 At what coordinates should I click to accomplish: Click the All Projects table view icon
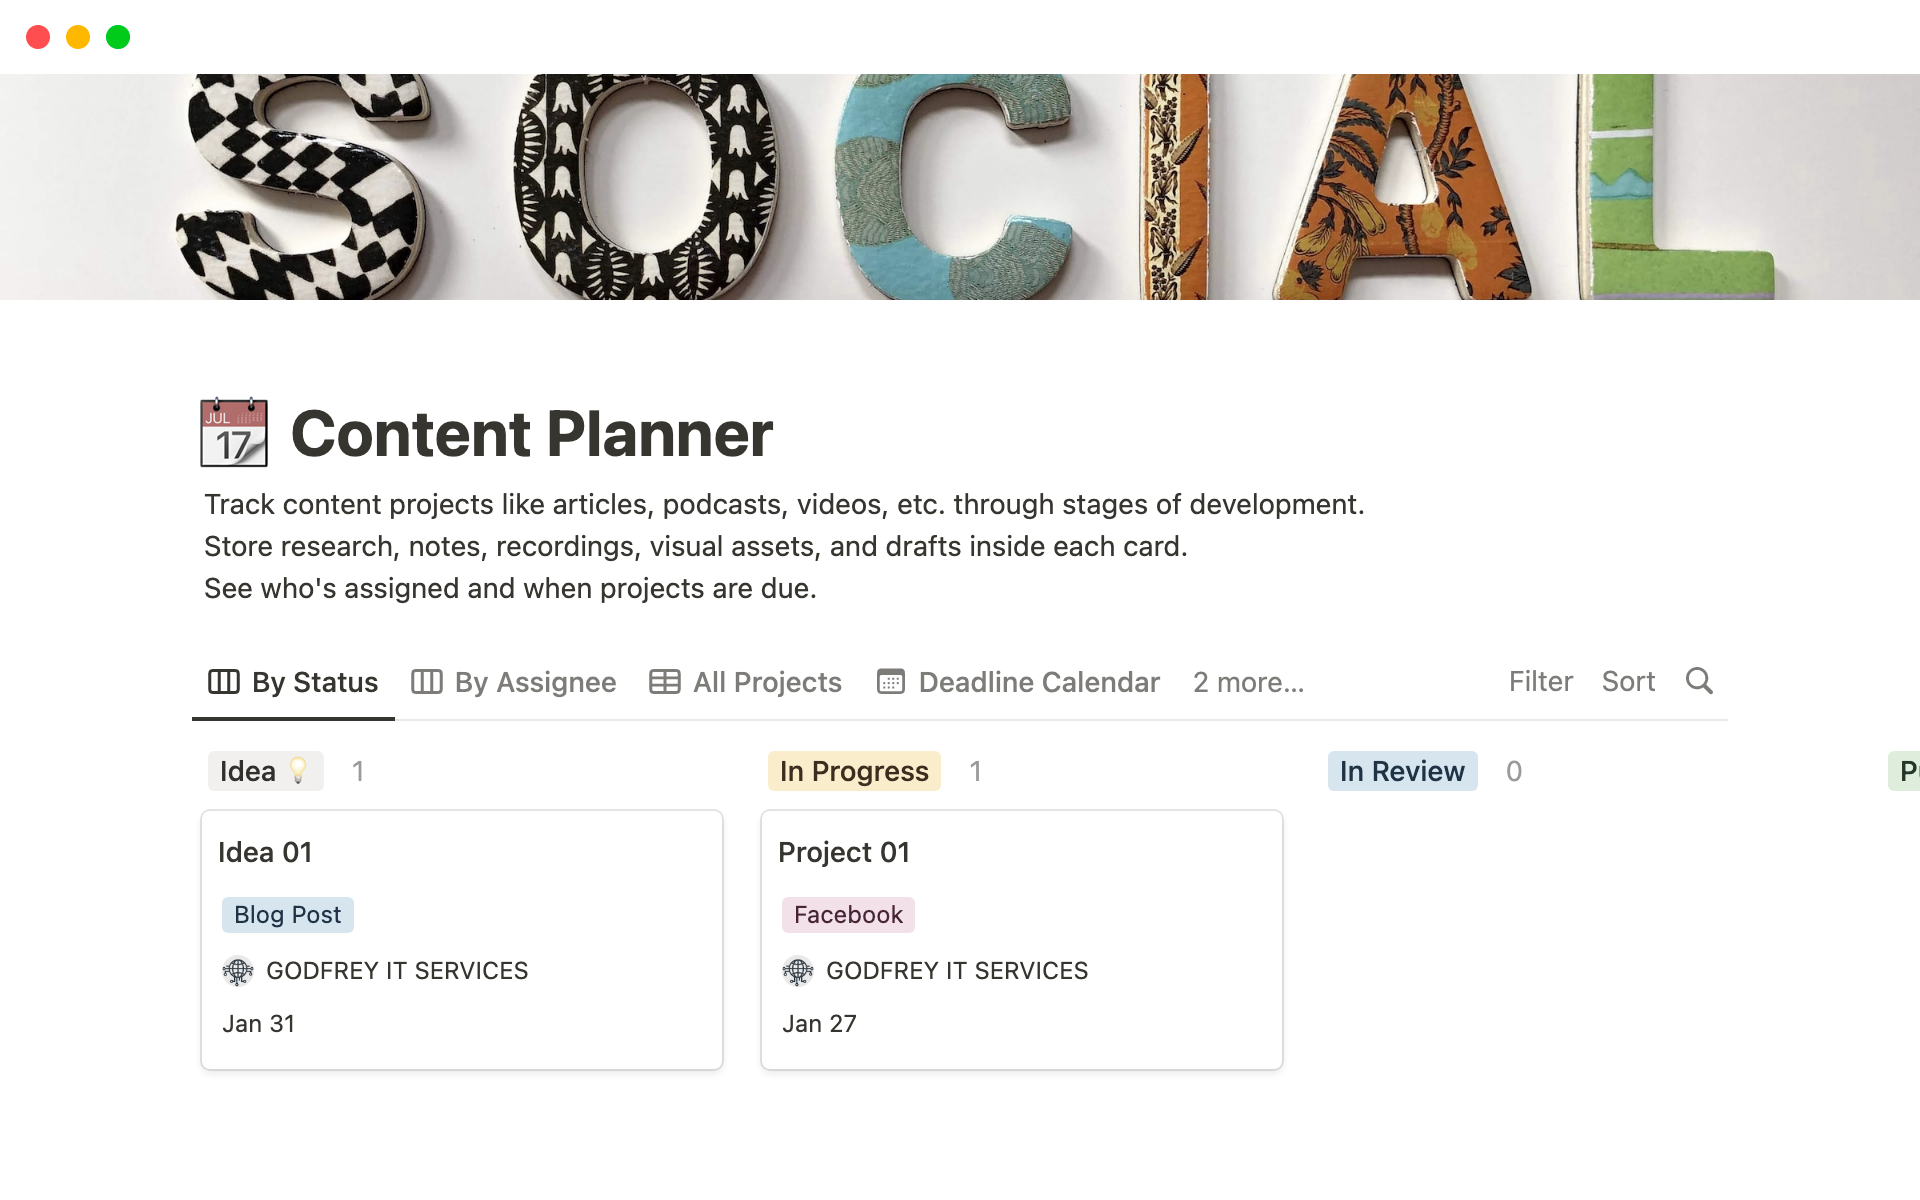coord(665,680)
